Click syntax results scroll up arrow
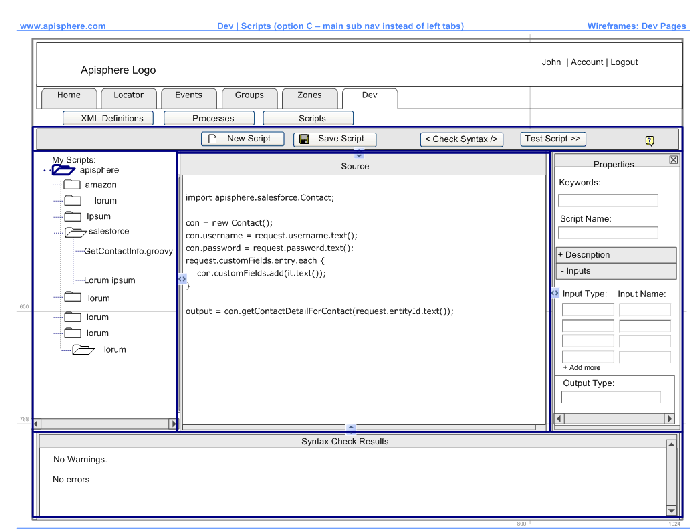690x529 pixels. pyautogui.click(x=671, y=445)
